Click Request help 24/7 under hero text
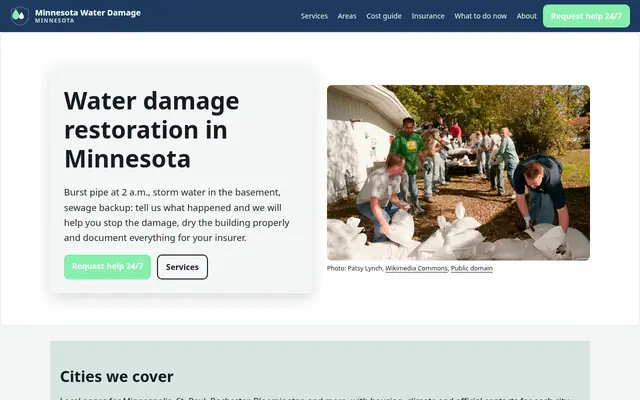This screenshot has width=640, height=400. point(107,267)
